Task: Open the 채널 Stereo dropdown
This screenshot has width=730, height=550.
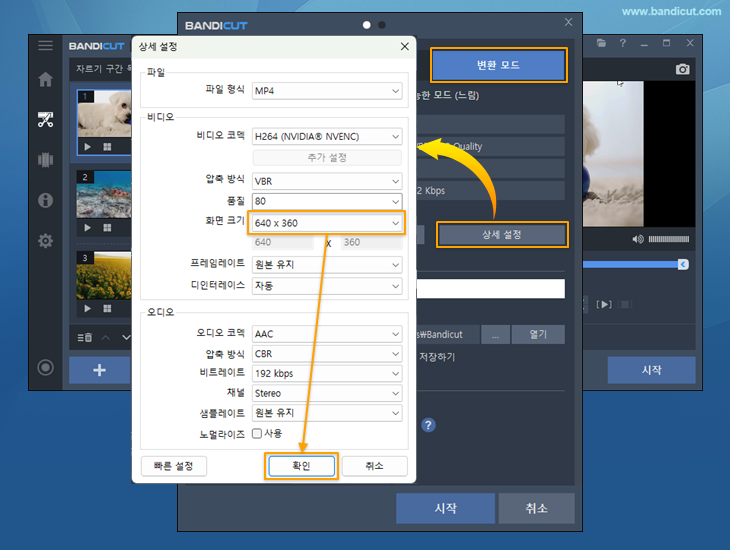Action: coord(327,393)
